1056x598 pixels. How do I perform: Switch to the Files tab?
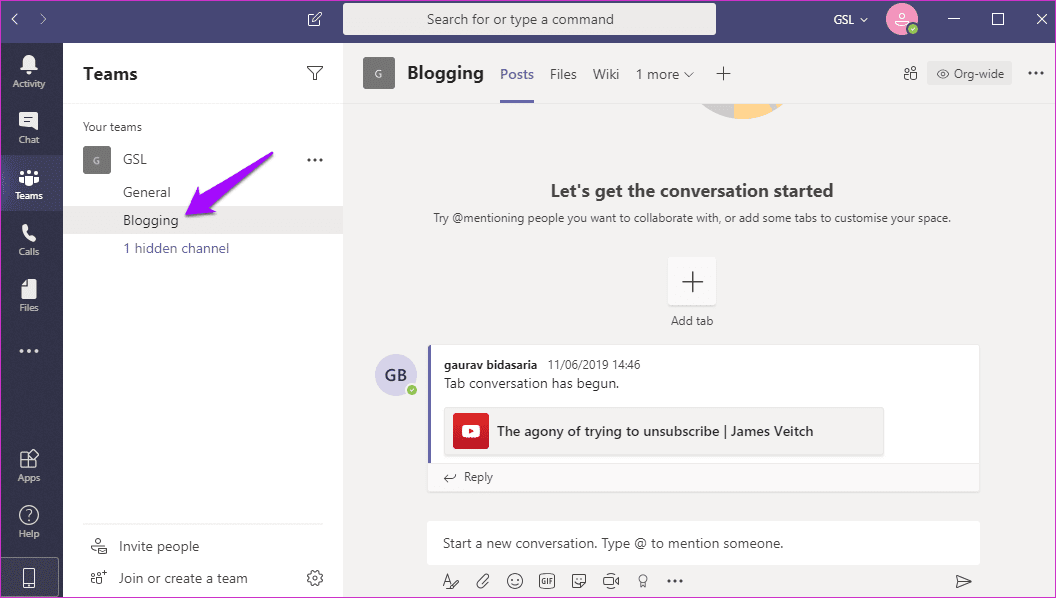(x=563, y=74)
